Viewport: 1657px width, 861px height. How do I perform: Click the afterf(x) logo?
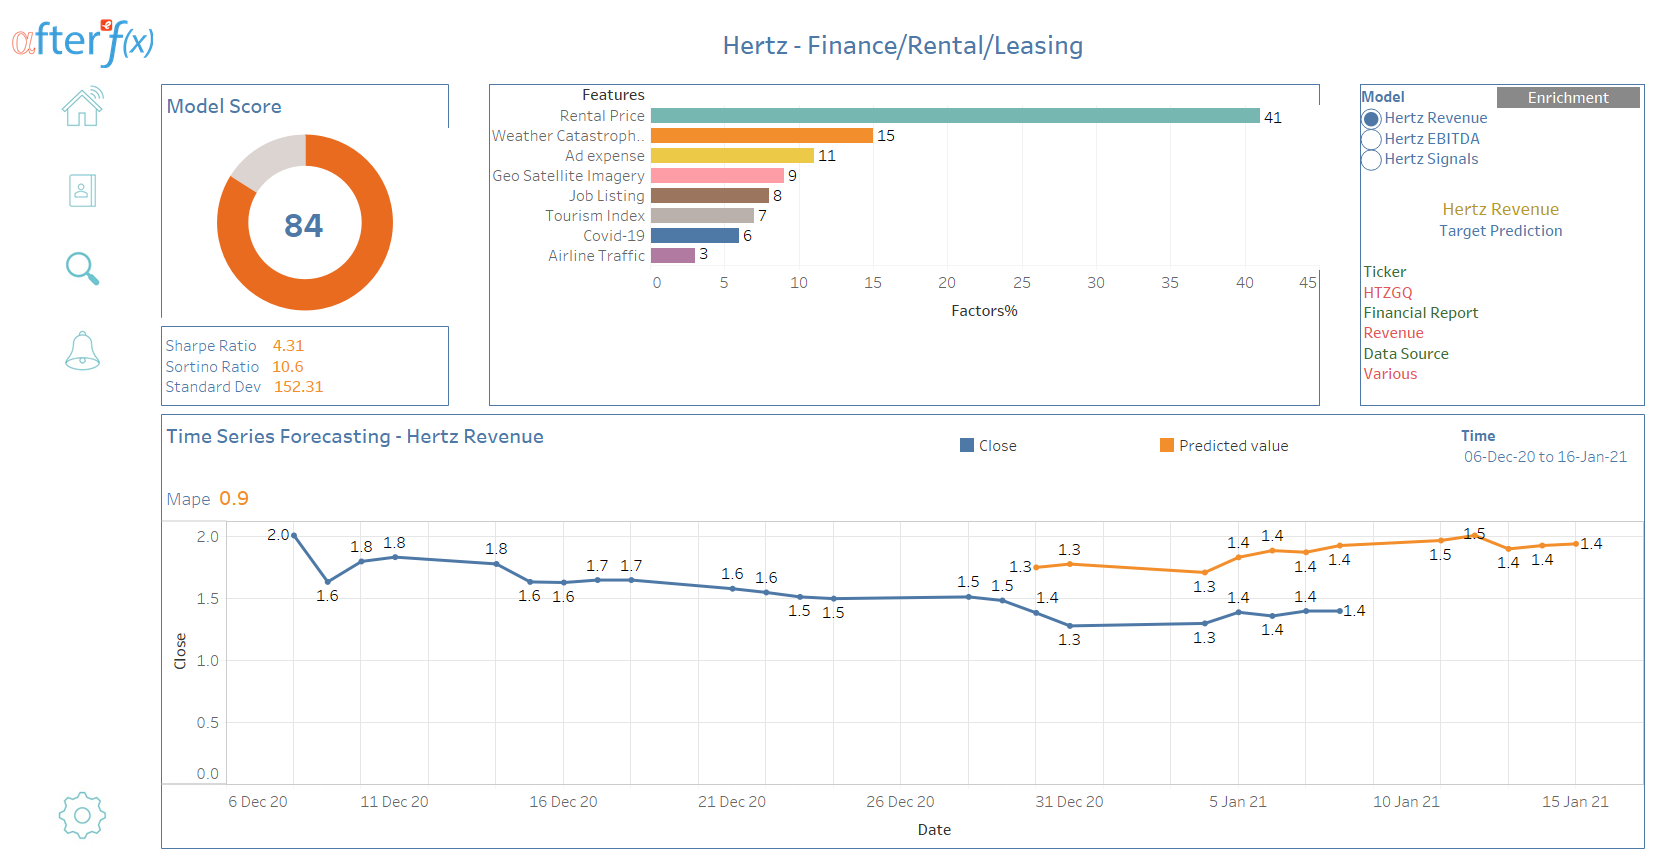point(83,42)
